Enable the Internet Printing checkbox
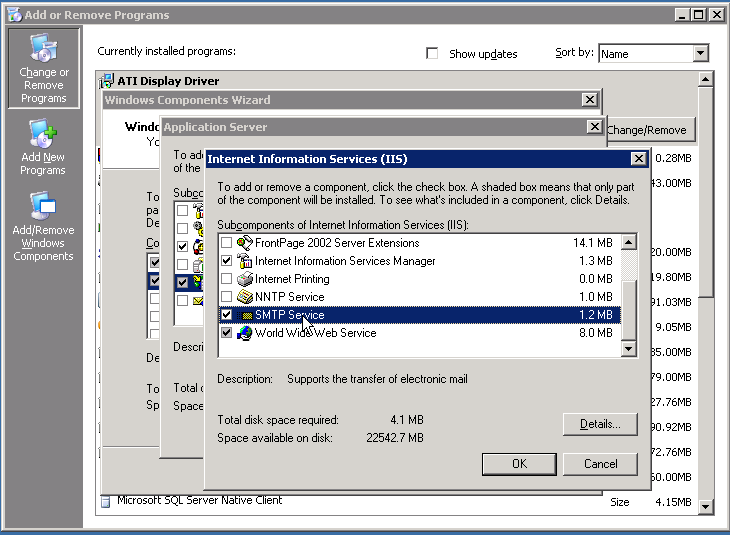This screenshot has width=730, height=535. pyautogui.click(x=226, y=279)
